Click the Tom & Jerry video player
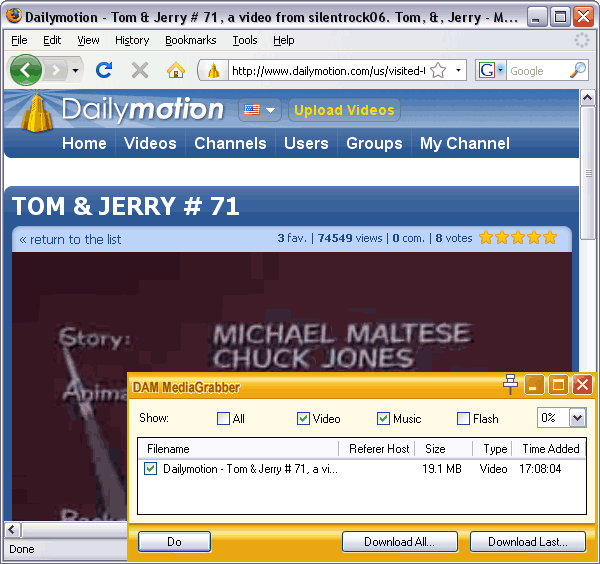This screenshot has height=564, width=600. [x=292, y=312]
